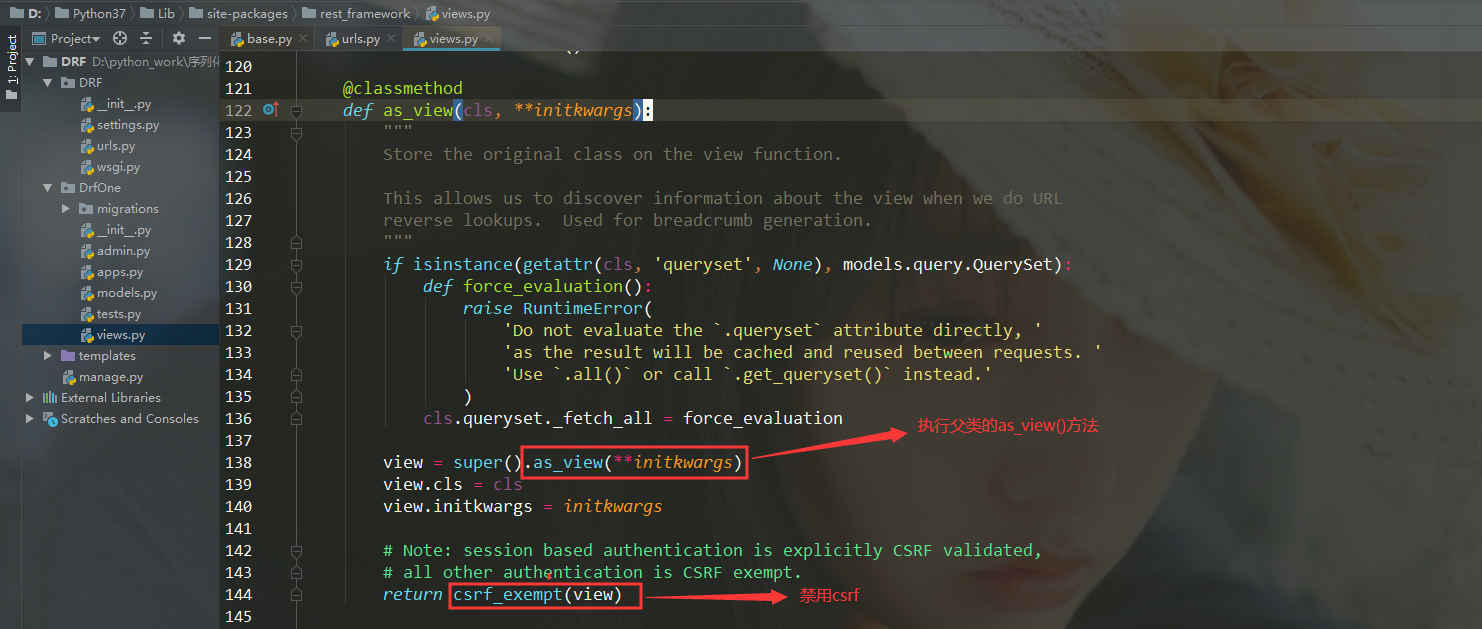This screenshot has width=1482, height=629.
Task: Fold the docstring at line 123
Action: (x=296, y=132)
